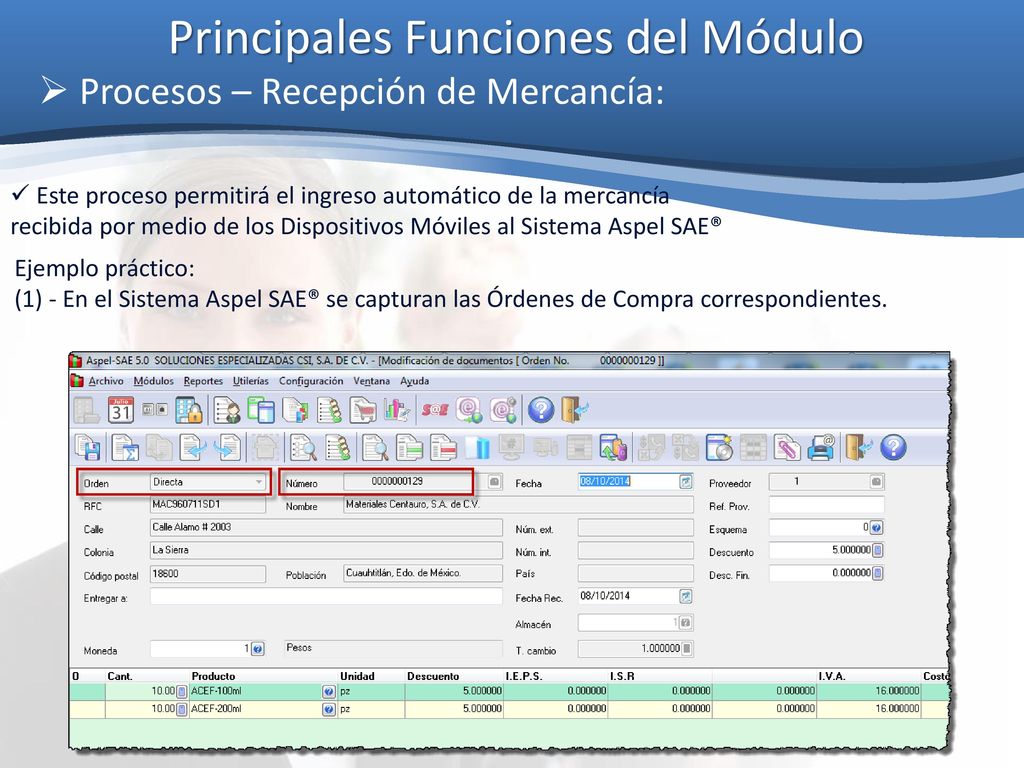The image size is (1024, 768).
Task: Click the red S@E icon
Action: coord(434,410)
